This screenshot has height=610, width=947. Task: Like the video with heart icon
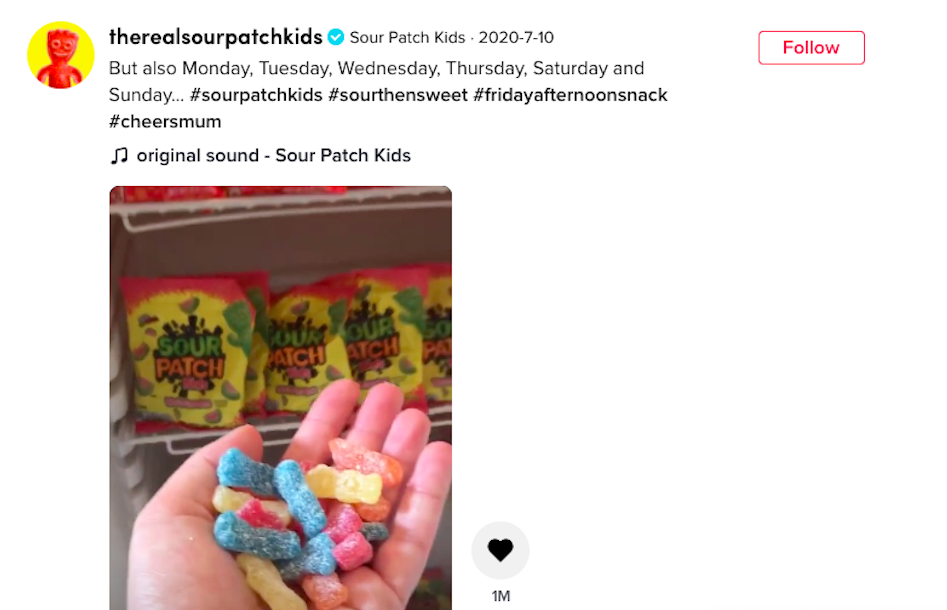point(500,550)
